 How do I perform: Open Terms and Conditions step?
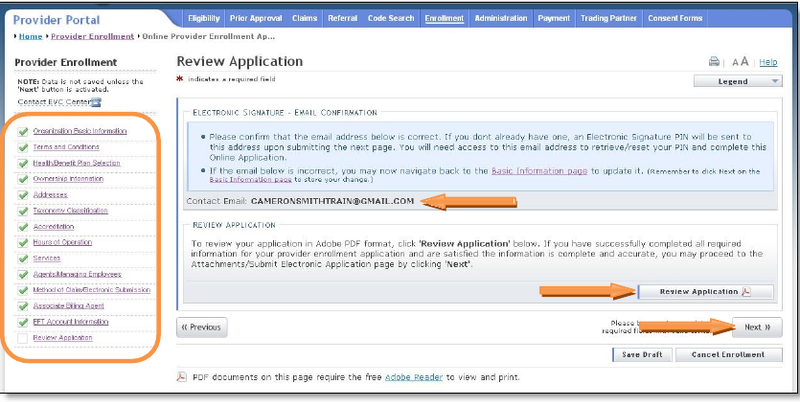(x=66, y=147)
